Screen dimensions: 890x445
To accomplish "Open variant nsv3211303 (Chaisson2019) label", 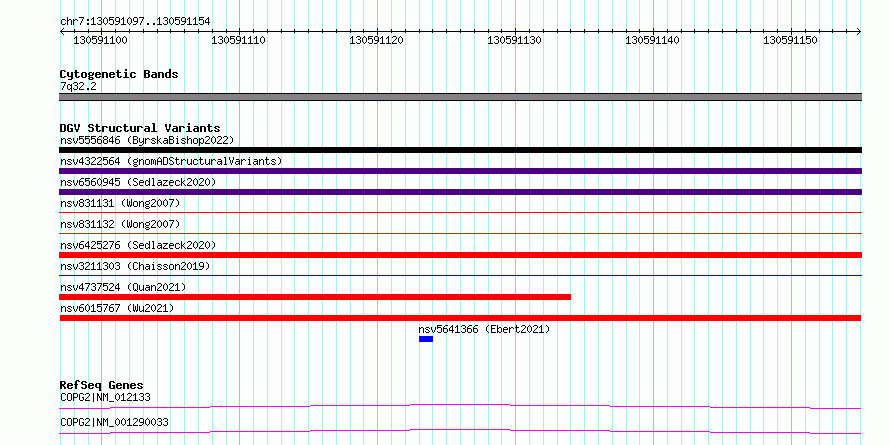I will (x=135, y=266).
